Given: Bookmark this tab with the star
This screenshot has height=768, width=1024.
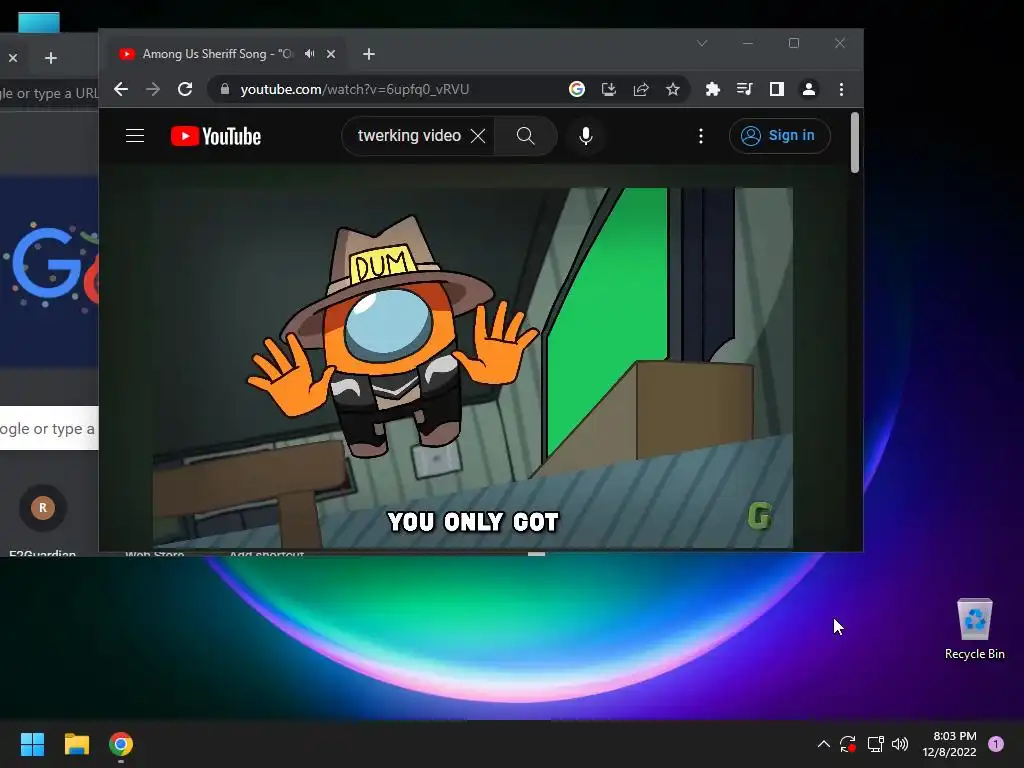Looking at the screenshot, I should pos(673,89).
